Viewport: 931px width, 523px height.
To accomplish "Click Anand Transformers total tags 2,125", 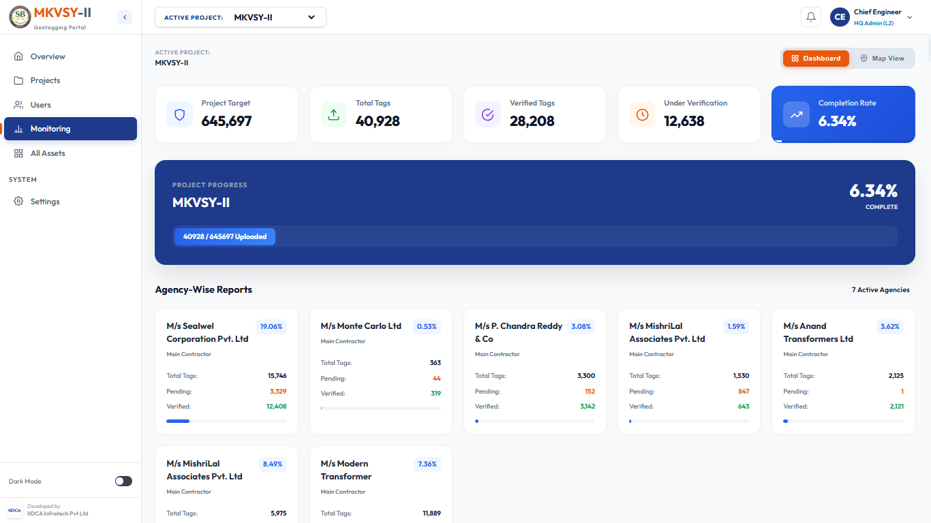I will [896, 376].
